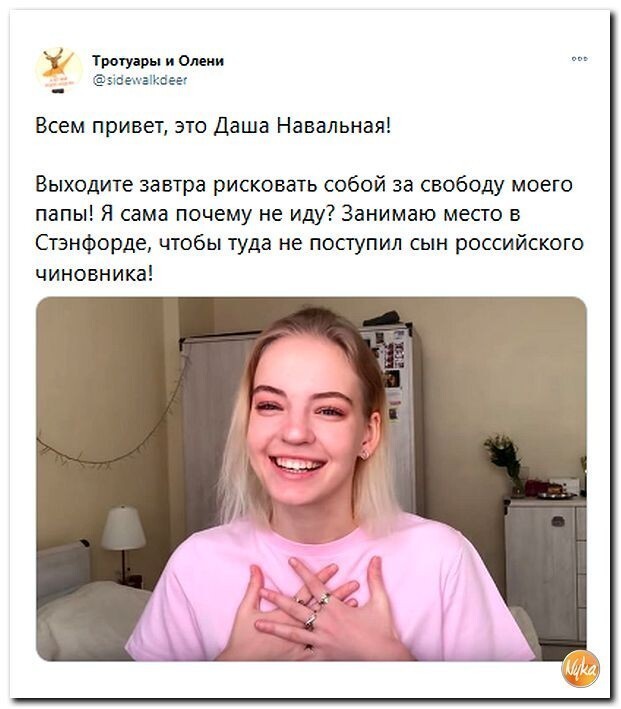Click the wooden dresser cabinet in photo
The height and width of the screenshot is (709, 621).
pos(545,572)
